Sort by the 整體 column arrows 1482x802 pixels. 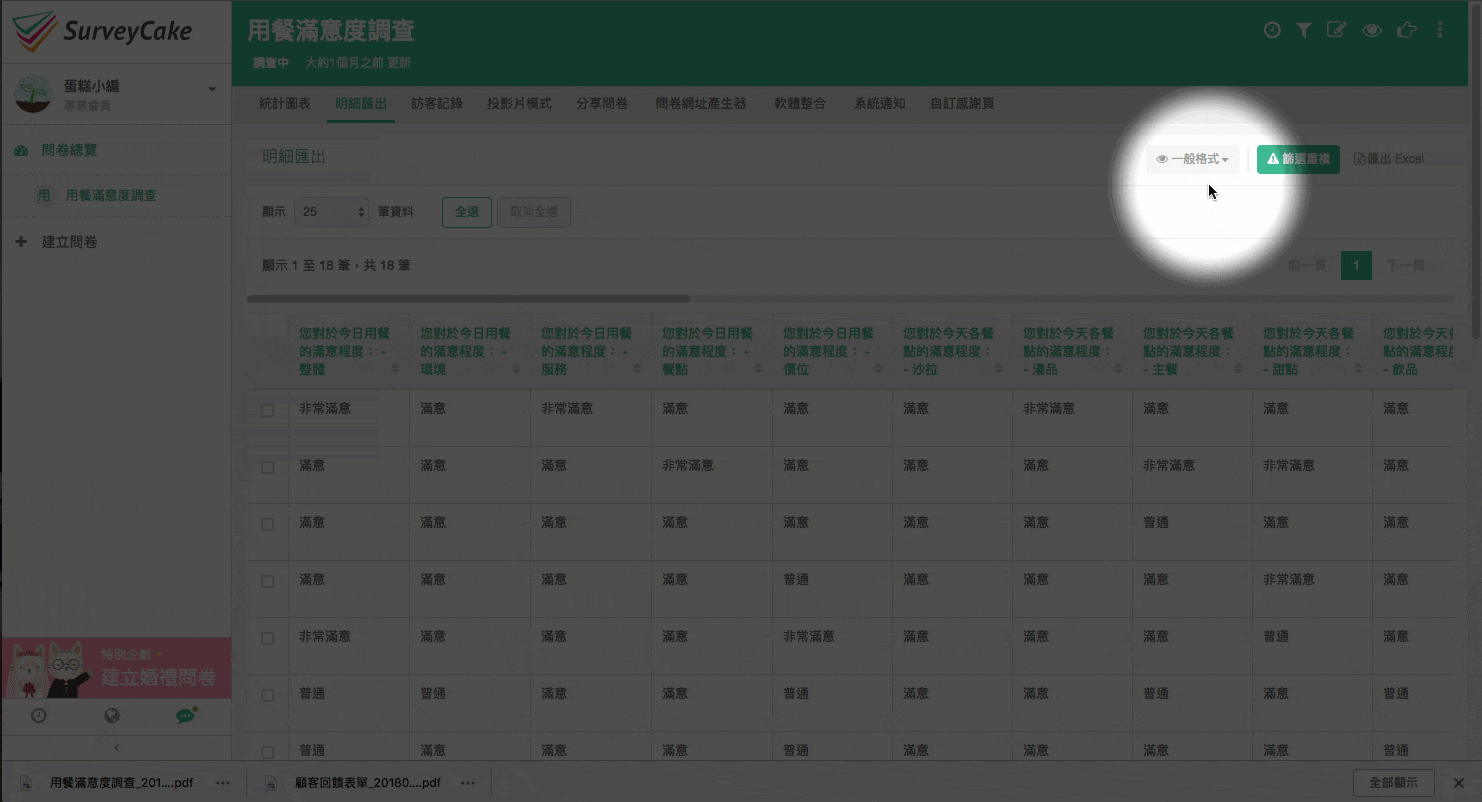pos(396,369)
